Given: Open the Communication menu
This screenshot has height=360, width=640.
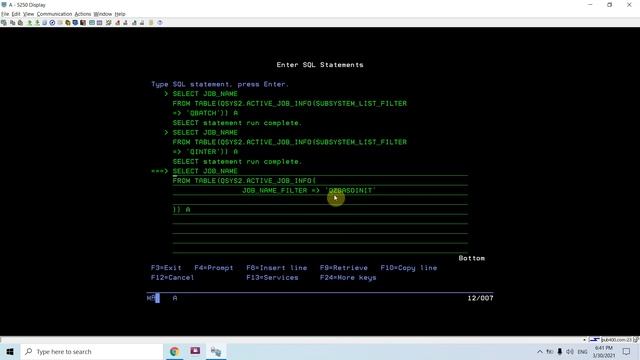Looking at the screenshot, I should (54, 14).
